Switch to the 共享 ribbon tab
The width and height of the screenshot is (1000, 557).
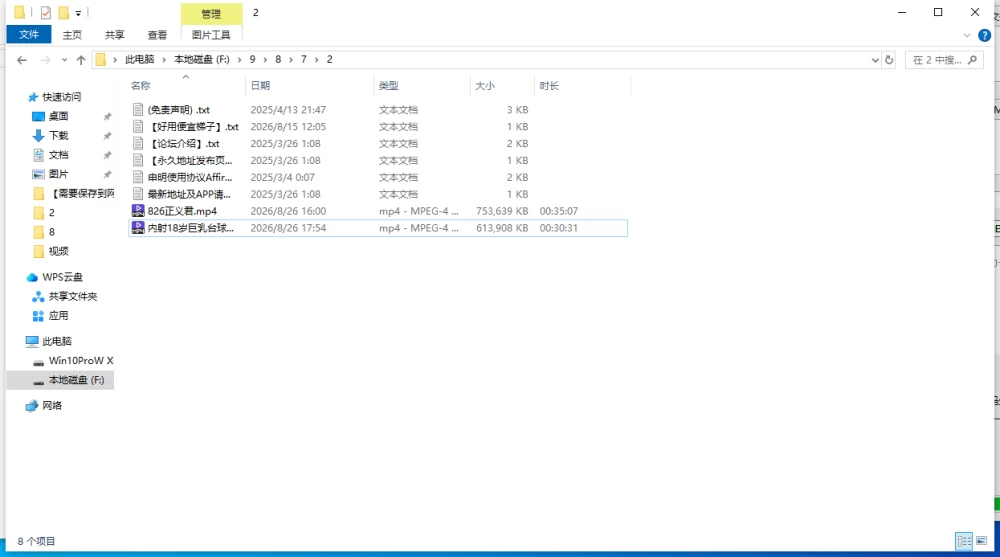click(115, 34)
